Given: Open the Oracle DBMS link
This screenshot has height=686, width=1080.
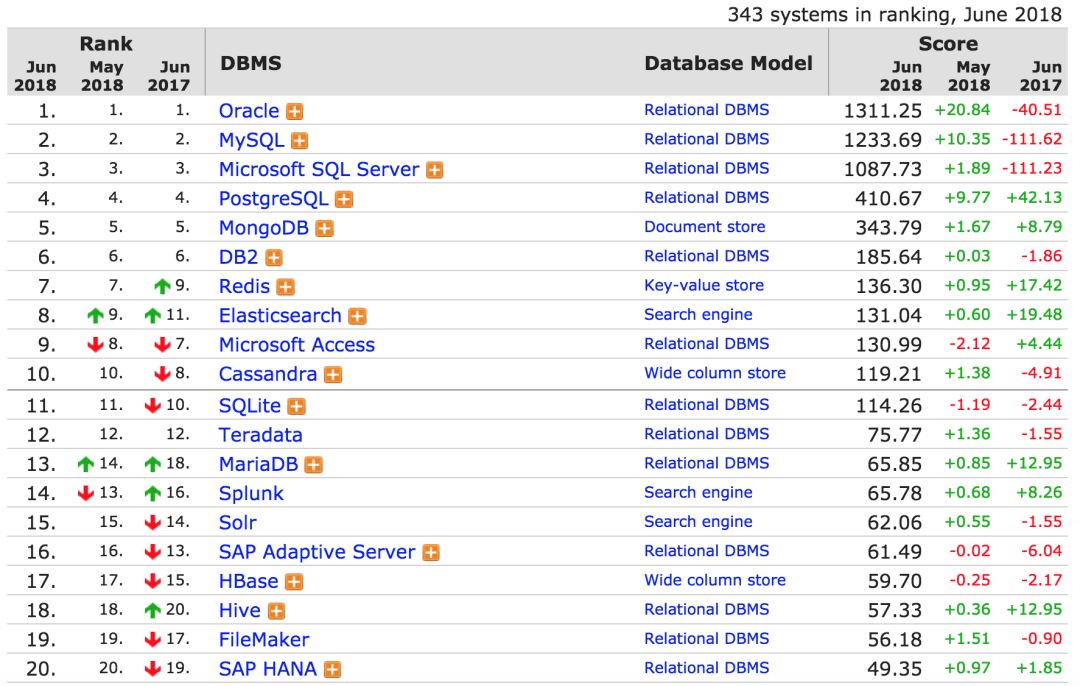Looking at the screenshot, I should point(248,111).
